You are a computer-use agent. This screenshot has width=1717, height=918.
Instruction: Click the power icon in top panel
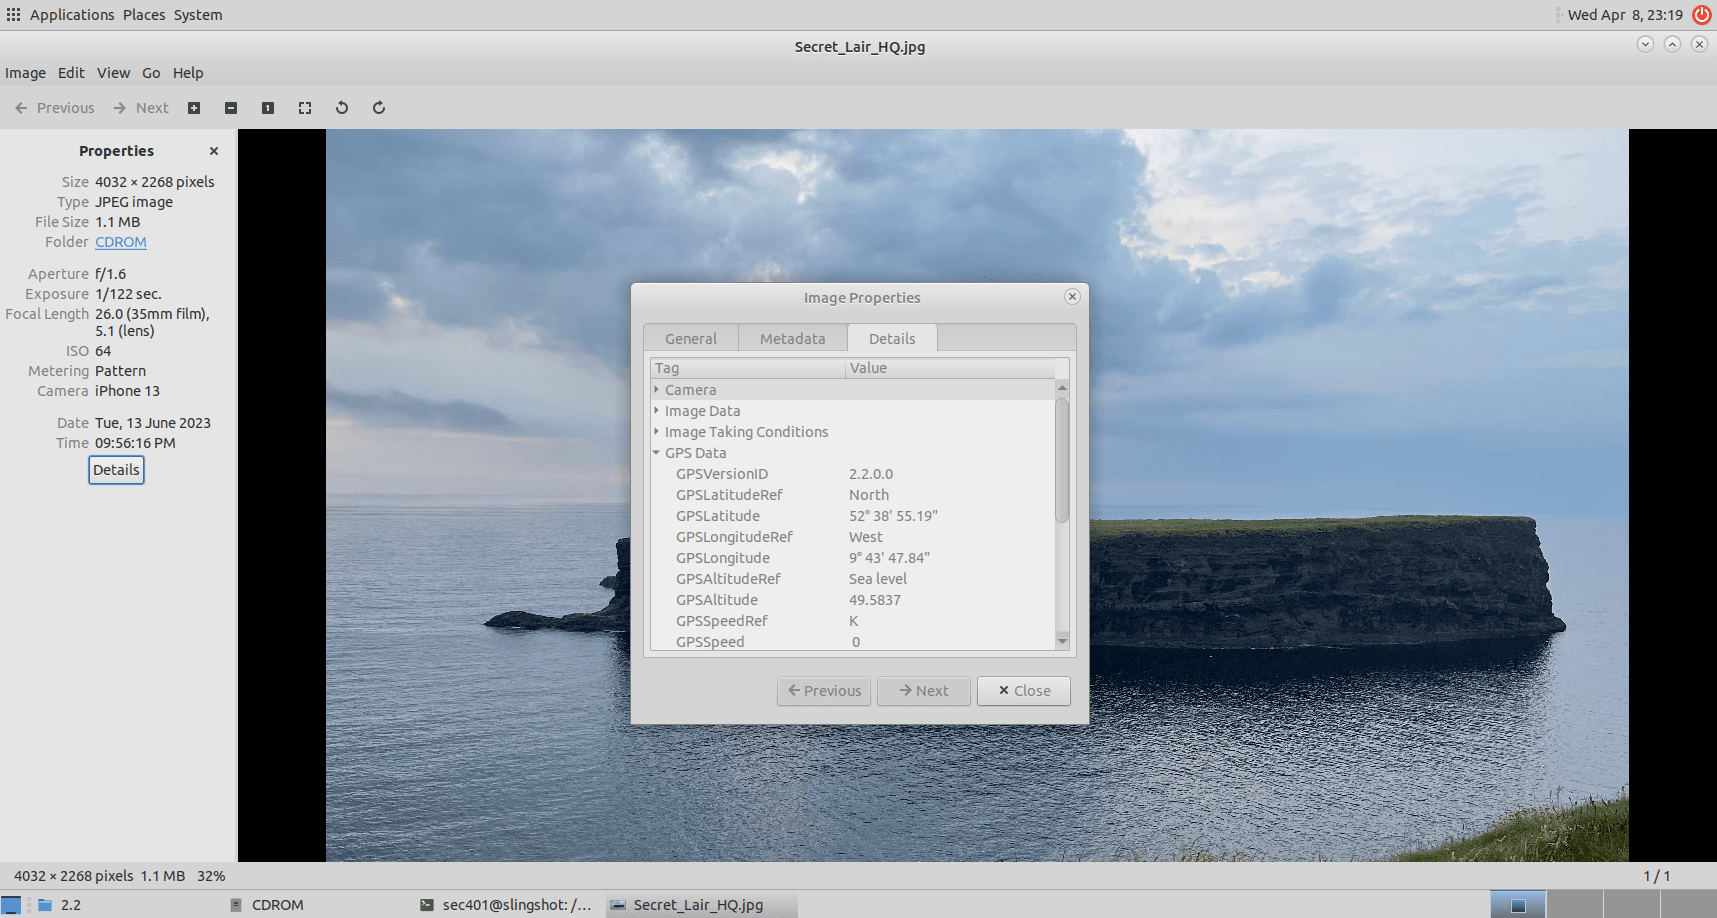click(x=1701, y=15)
